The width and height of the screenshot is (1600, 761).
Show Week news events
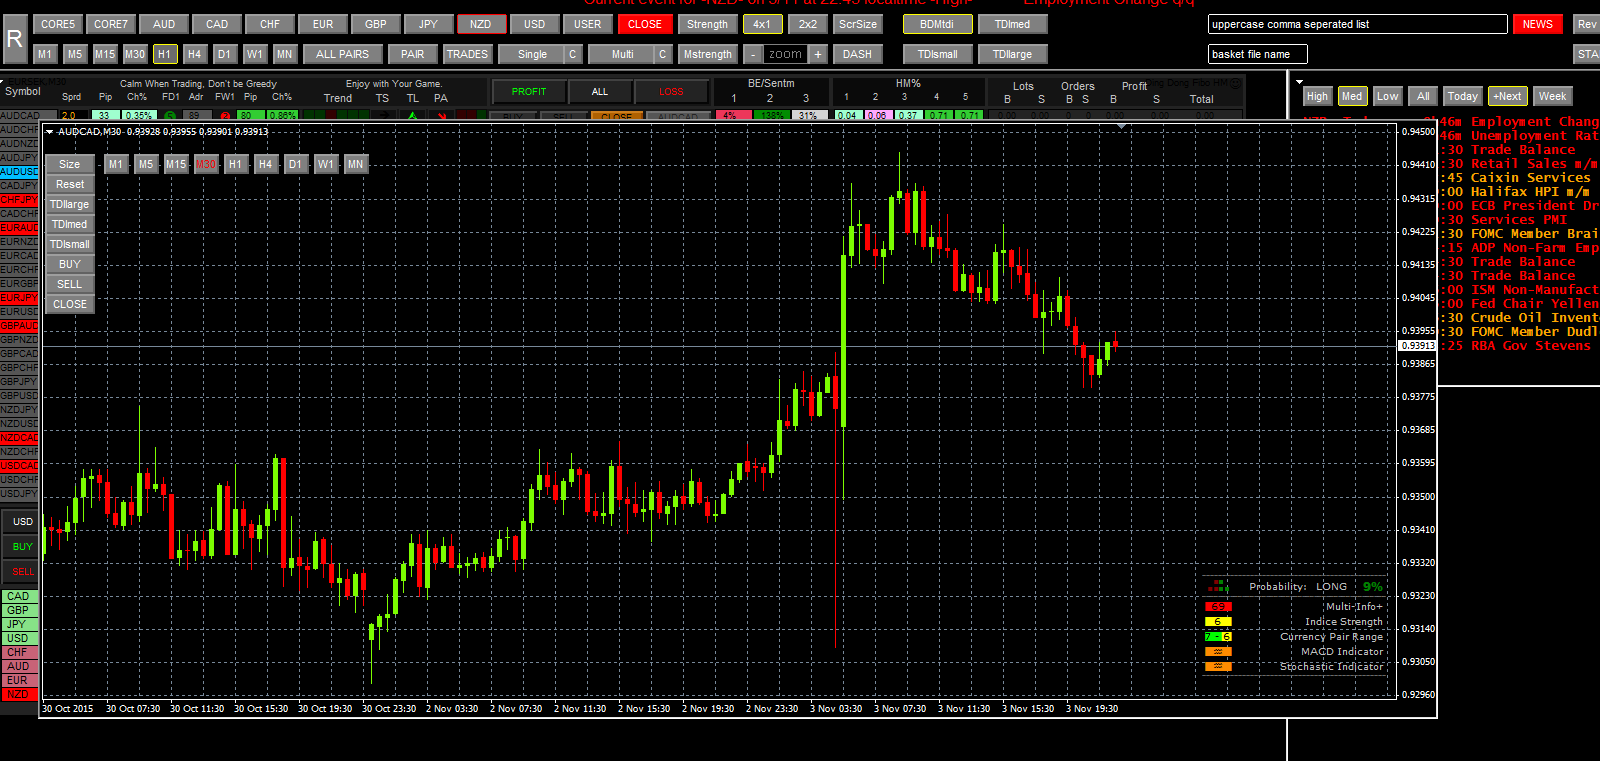pos(1553,96)
